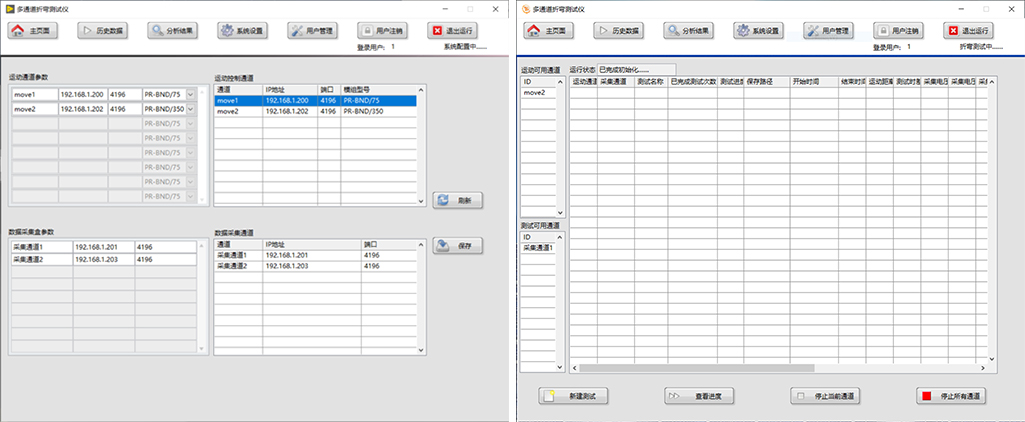Click 退出运行 in the left window
This screenshot has height=422, width=1025.
451,31
